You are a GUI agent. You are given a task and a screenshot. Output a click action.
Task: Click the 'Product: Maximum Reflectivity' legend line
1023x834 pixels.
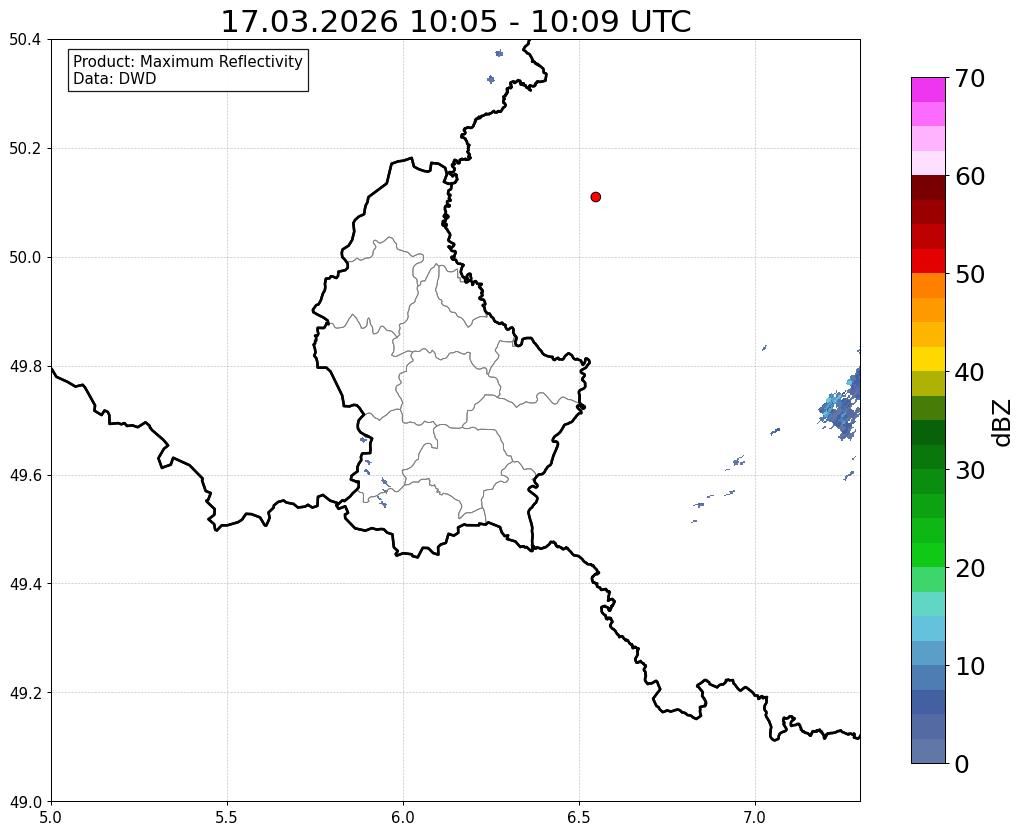(188, 61)
